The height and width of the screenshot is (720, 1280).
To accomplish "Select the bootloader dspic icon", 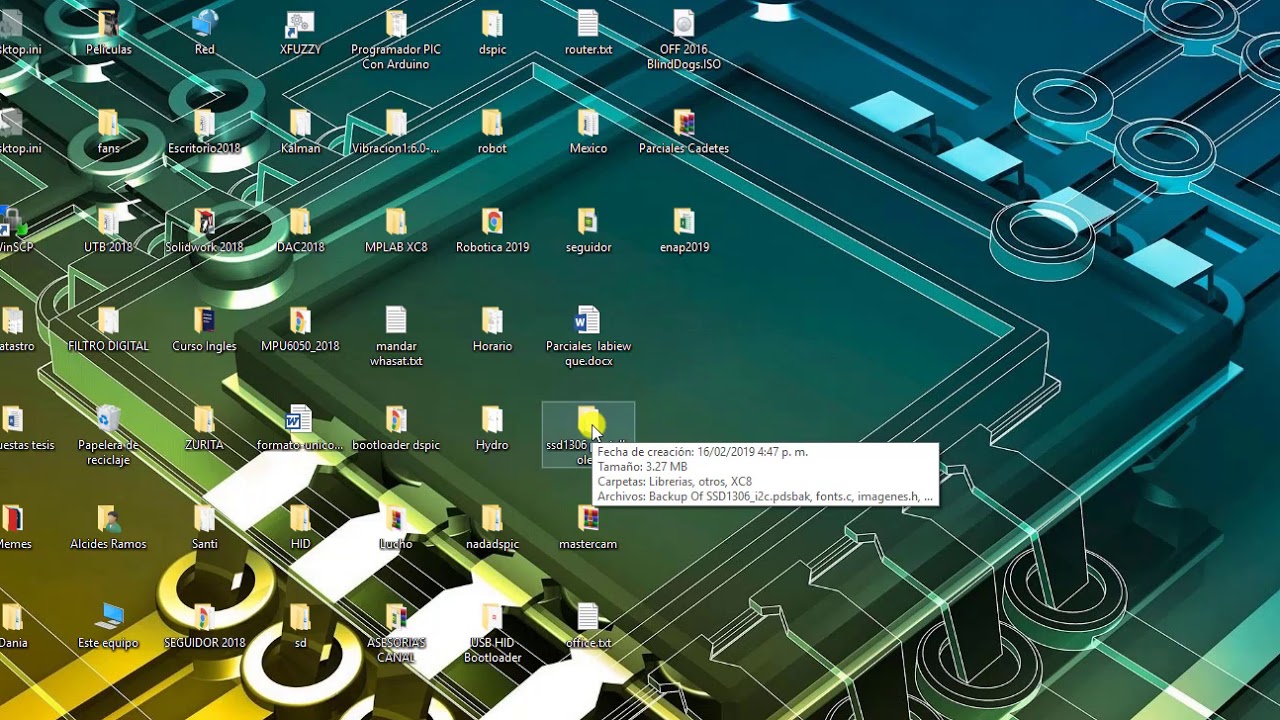I will tap(396, 420).
